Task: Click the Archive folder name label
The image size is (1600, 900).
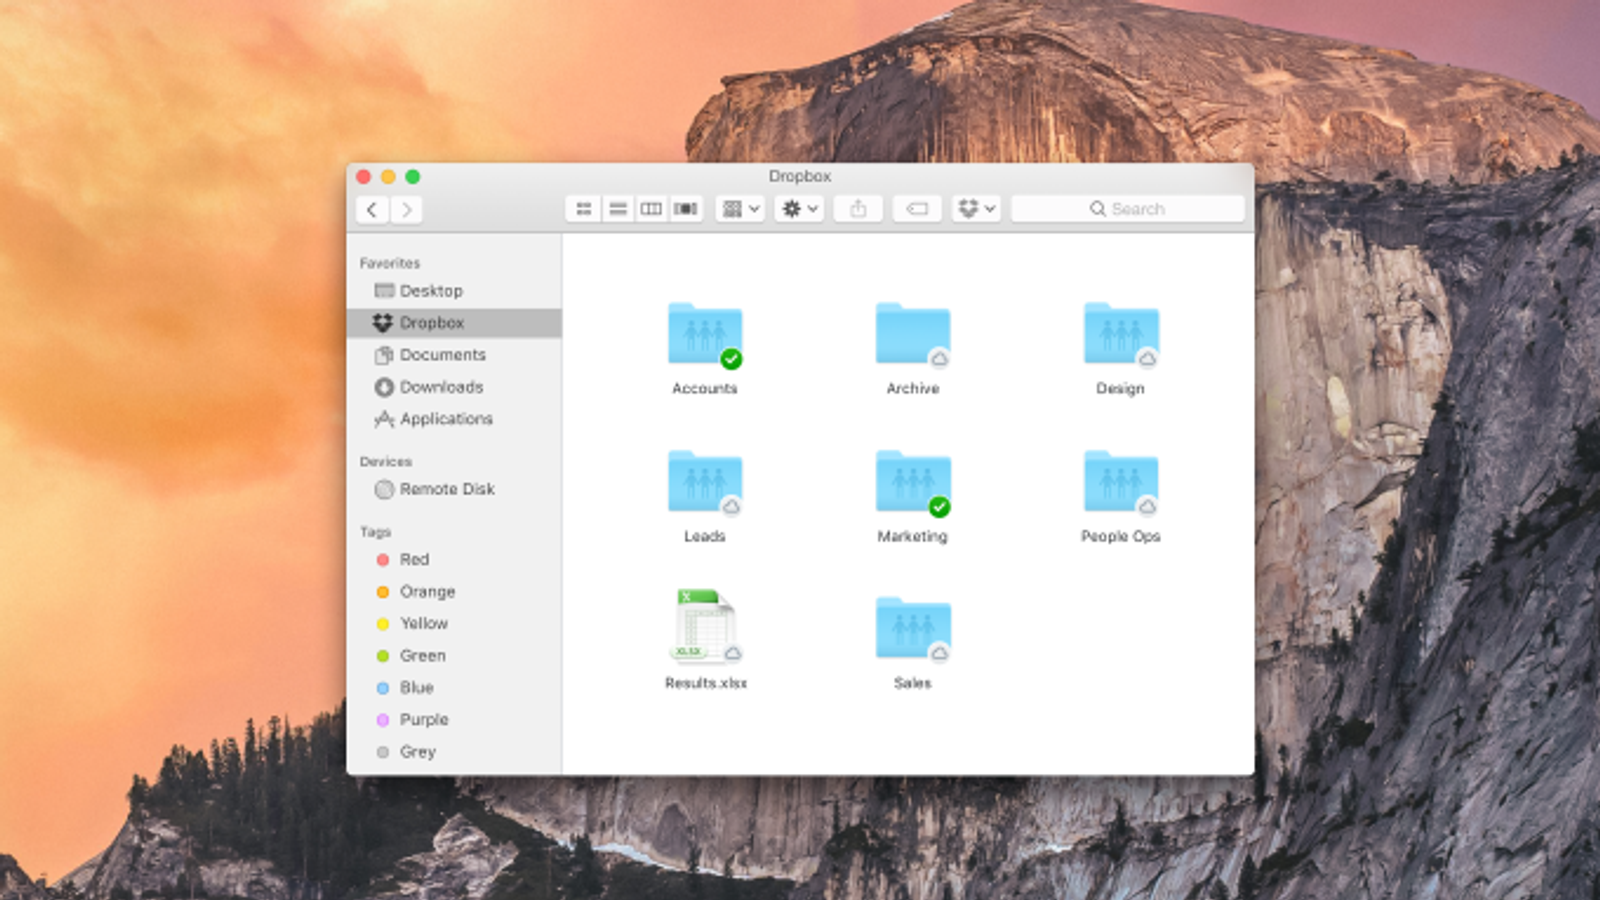Action: coord(913,388)
